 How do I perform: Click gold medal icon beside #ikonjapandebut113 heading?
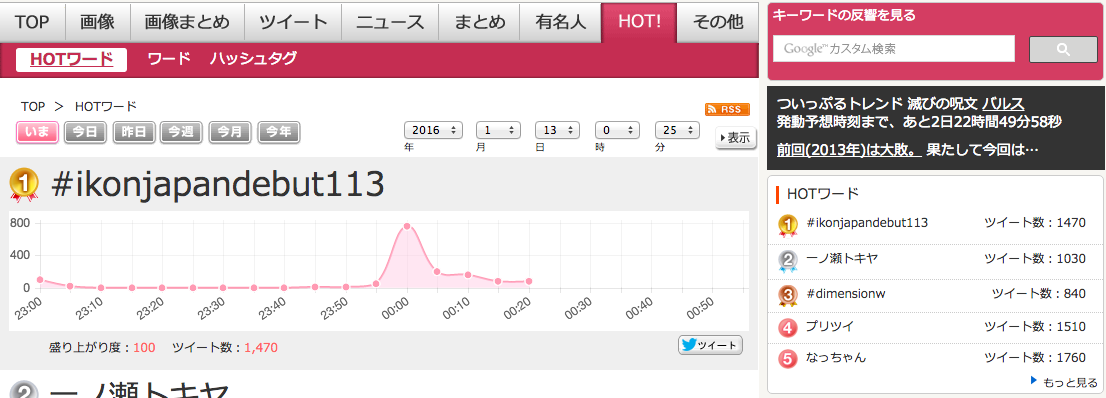24,186
